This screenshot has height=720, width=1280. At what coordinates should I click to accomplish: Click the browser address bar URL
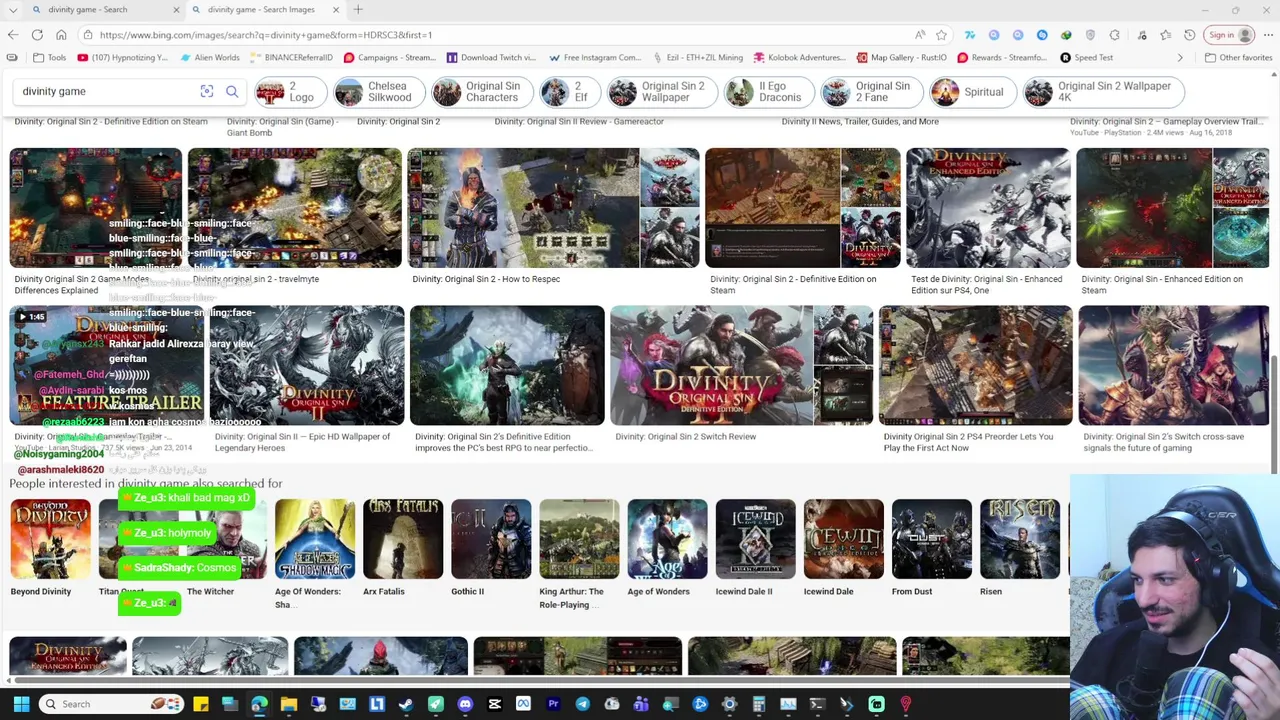[266, 35]
